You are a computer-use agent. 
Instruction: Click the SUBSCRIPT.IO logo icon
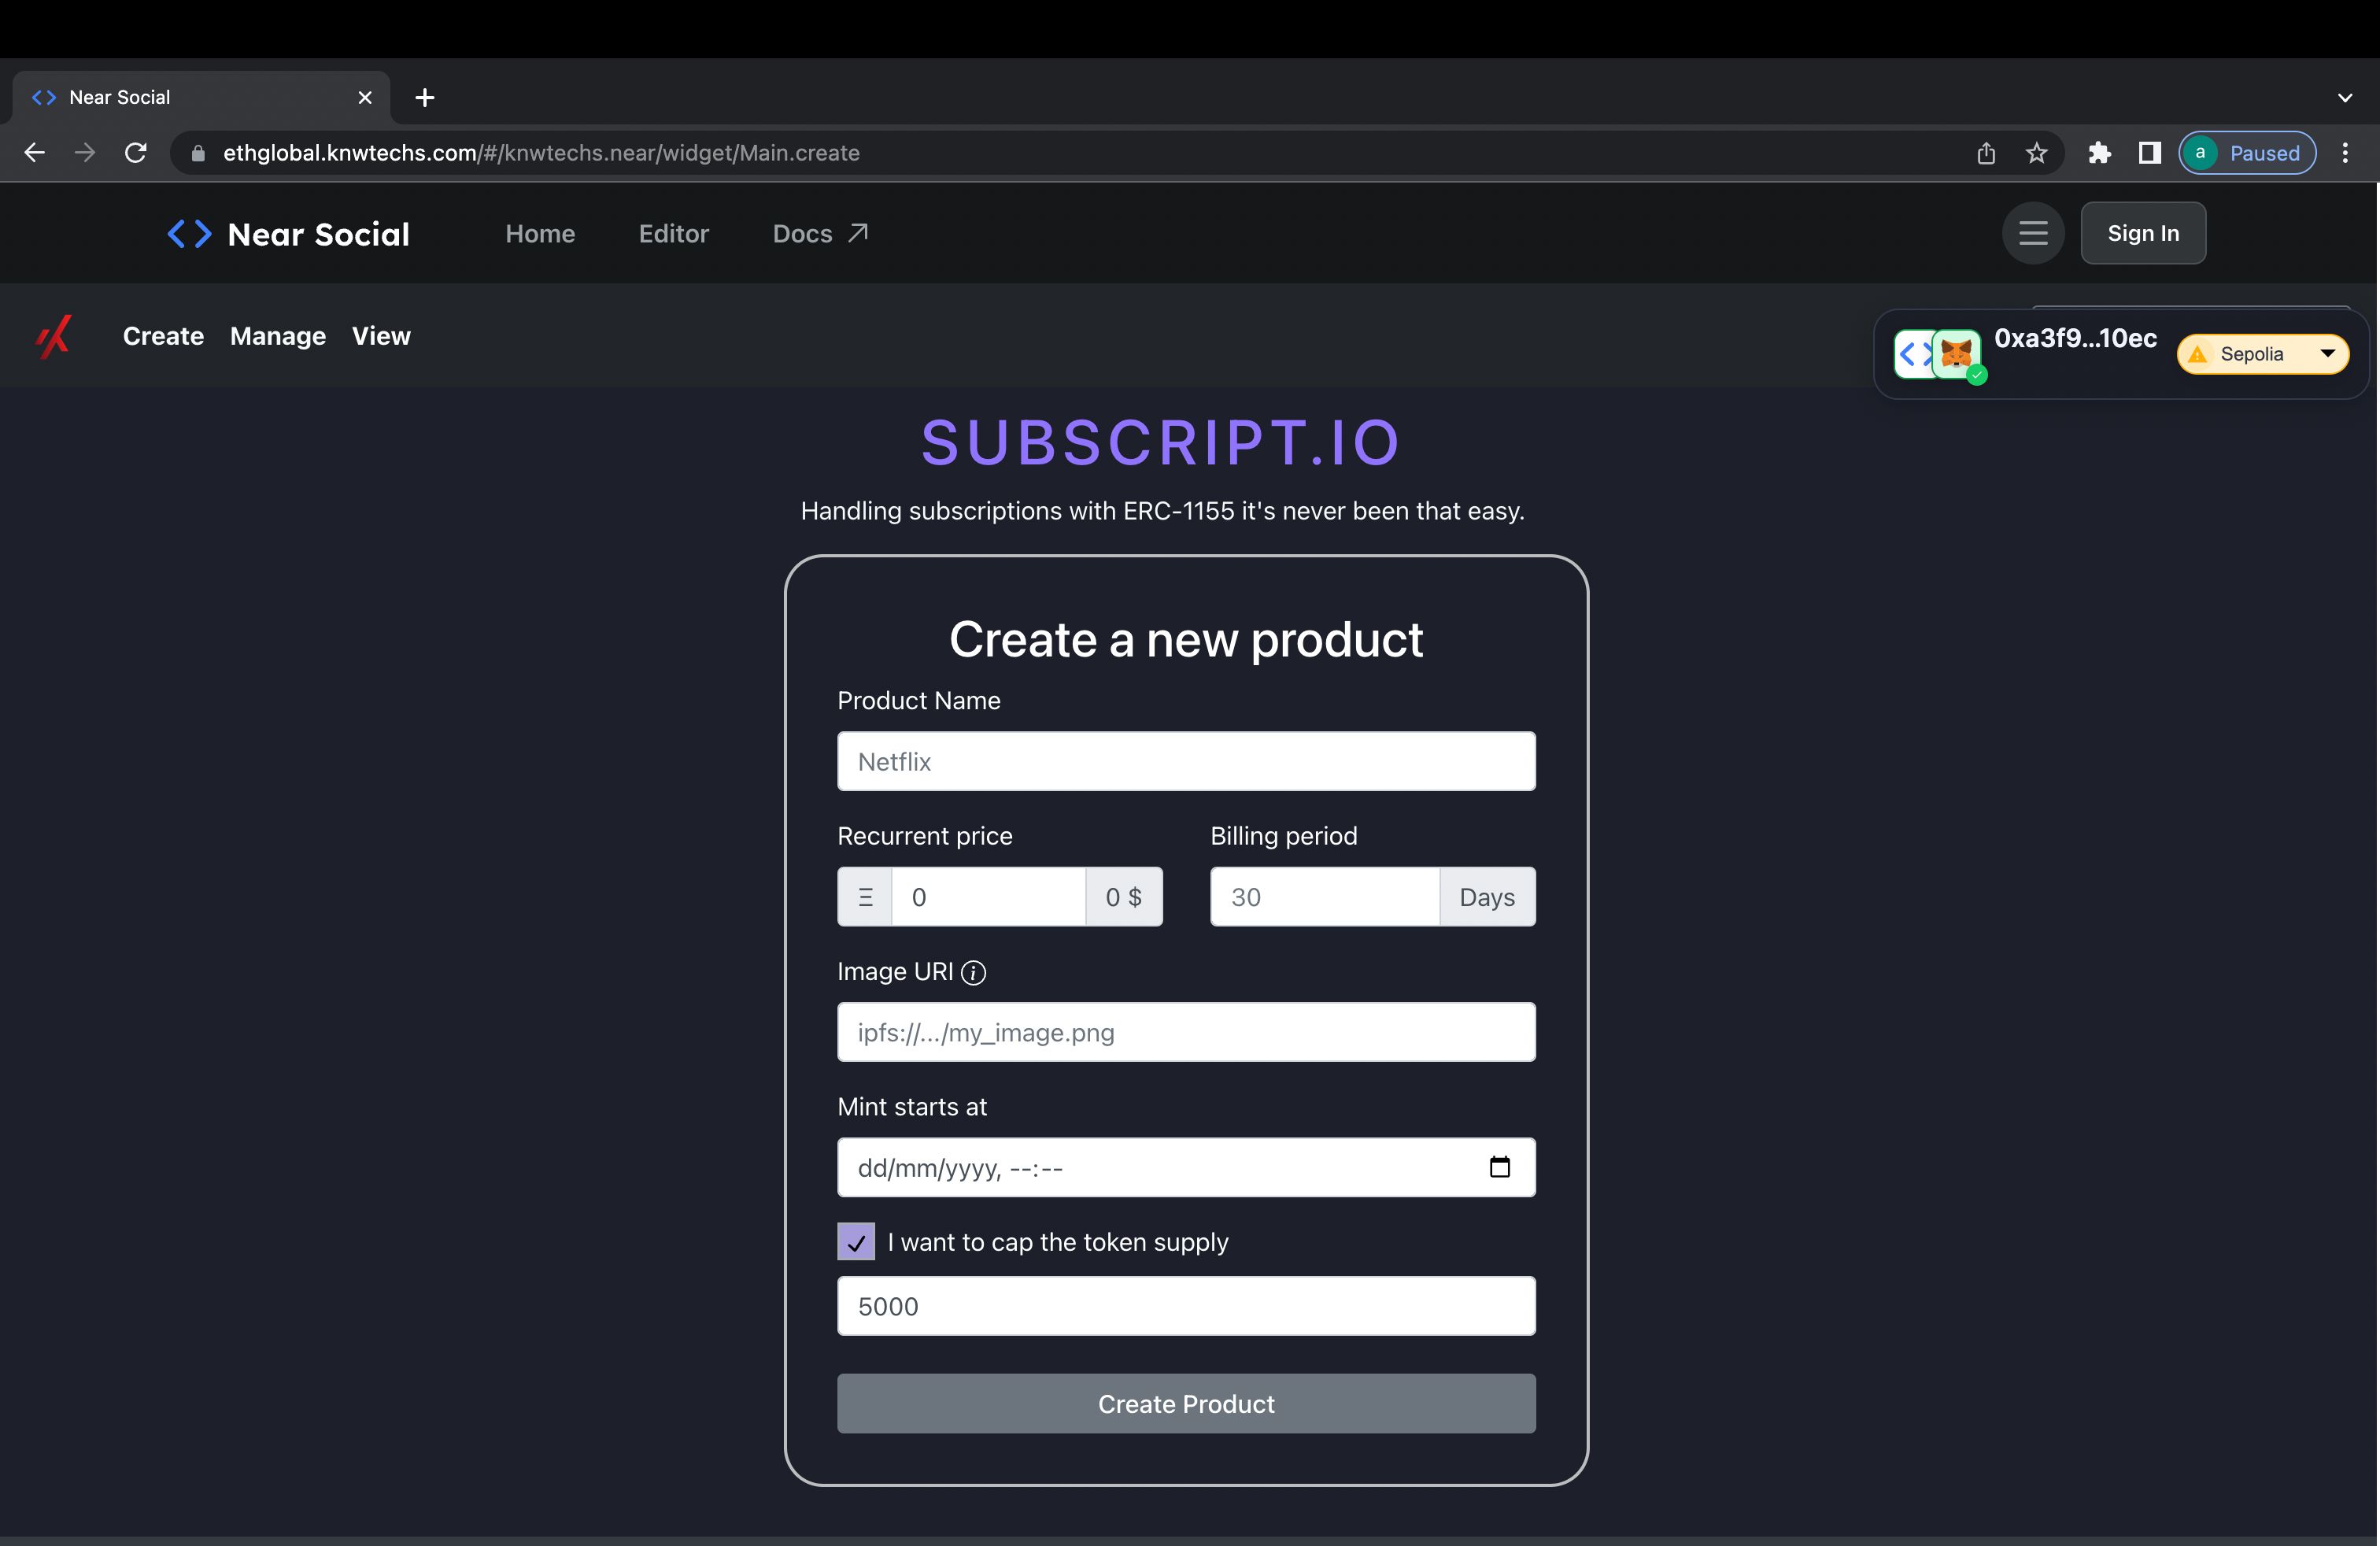[54, 335]
